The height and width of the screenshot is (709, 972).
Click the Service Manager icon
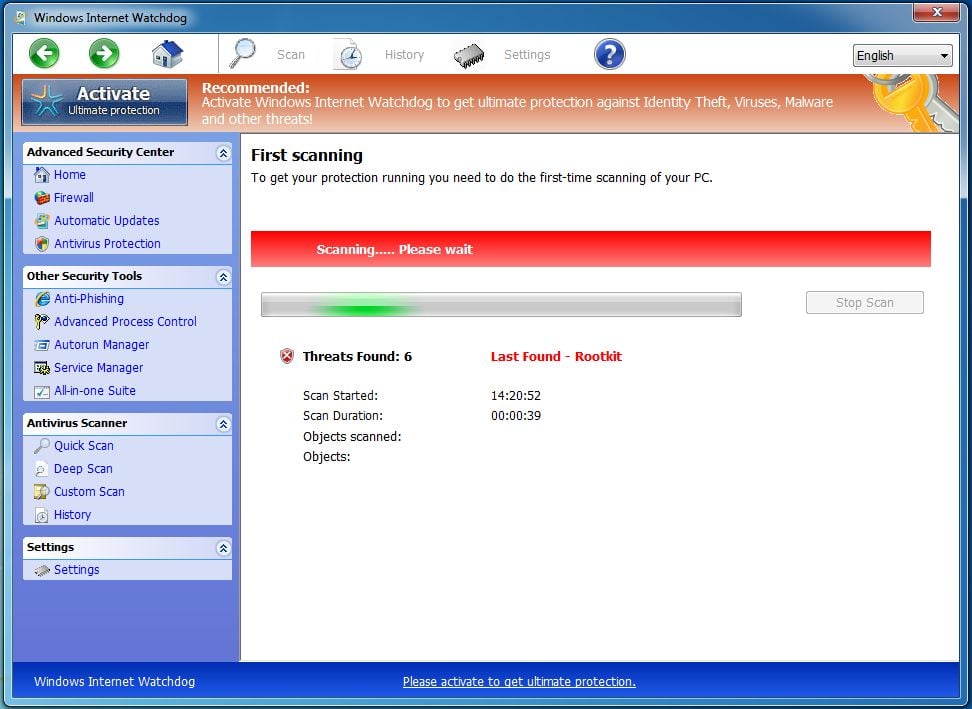(42, 368)
